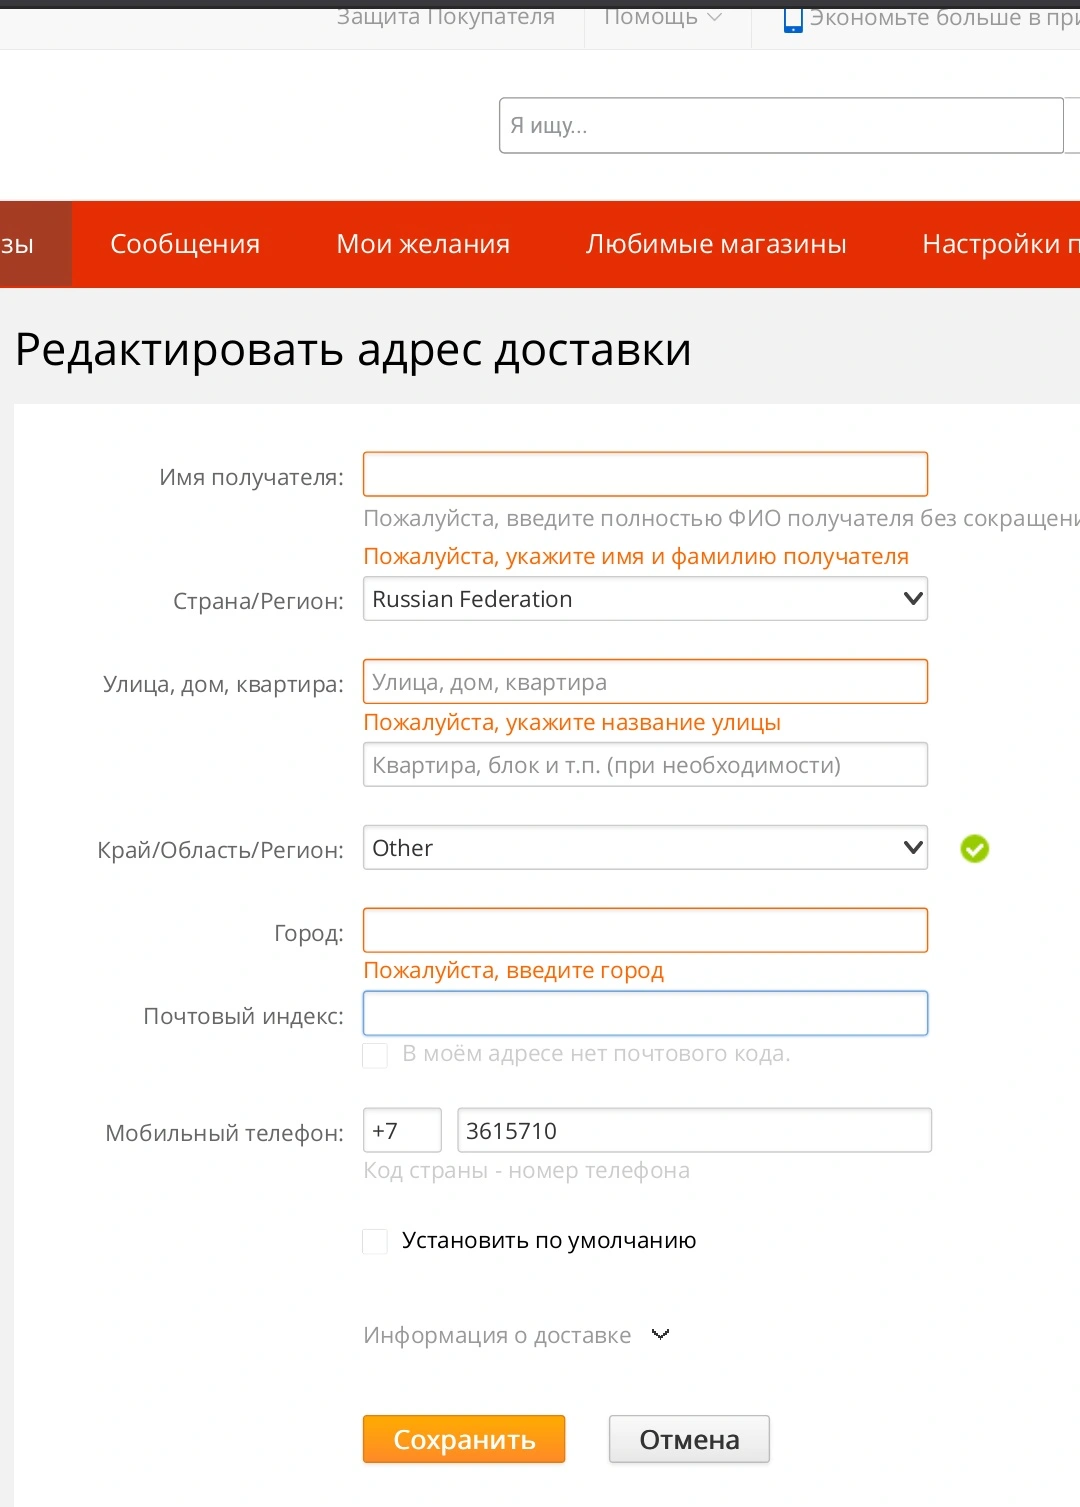Select the partly visible 'зы' orders tab

pos(35,244)
